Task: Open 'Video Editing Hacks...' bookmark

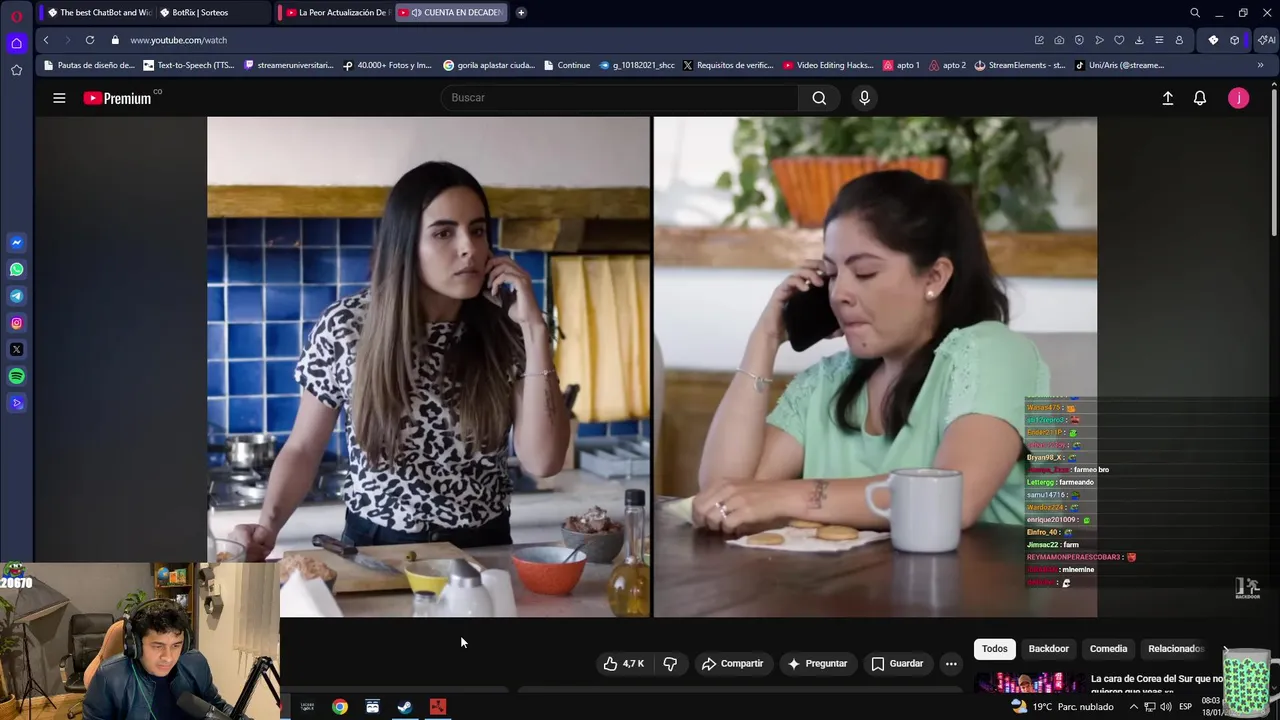Action: tap(828, 65)
